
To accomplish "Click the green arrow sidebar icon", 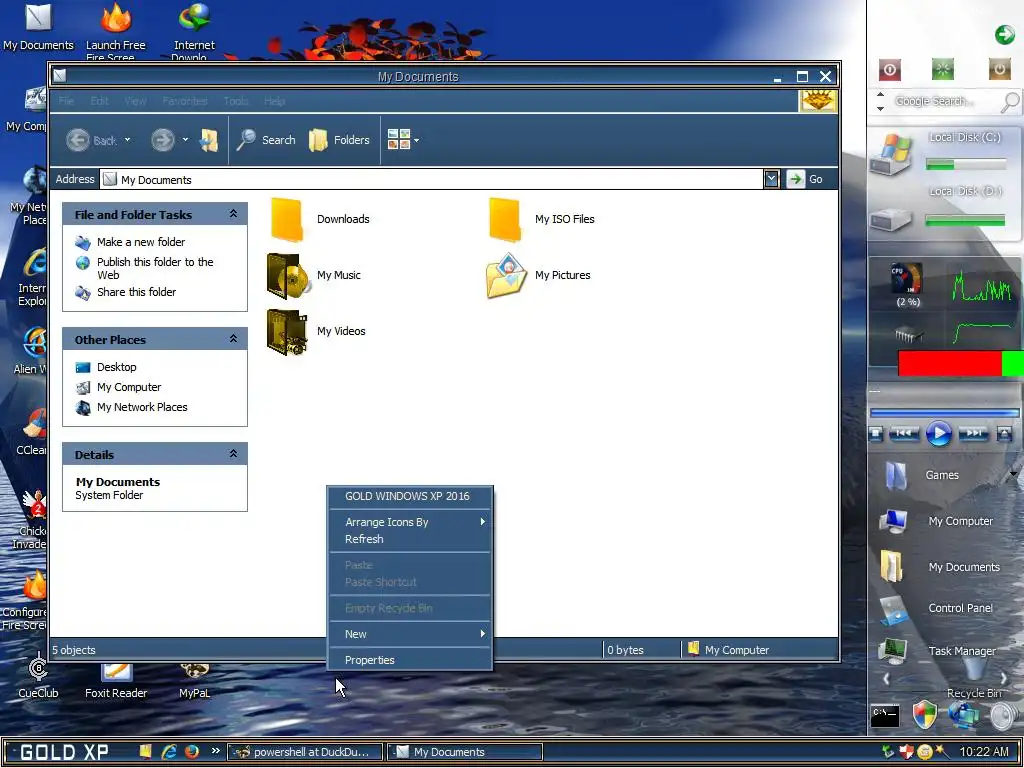I will [1004, 35].
